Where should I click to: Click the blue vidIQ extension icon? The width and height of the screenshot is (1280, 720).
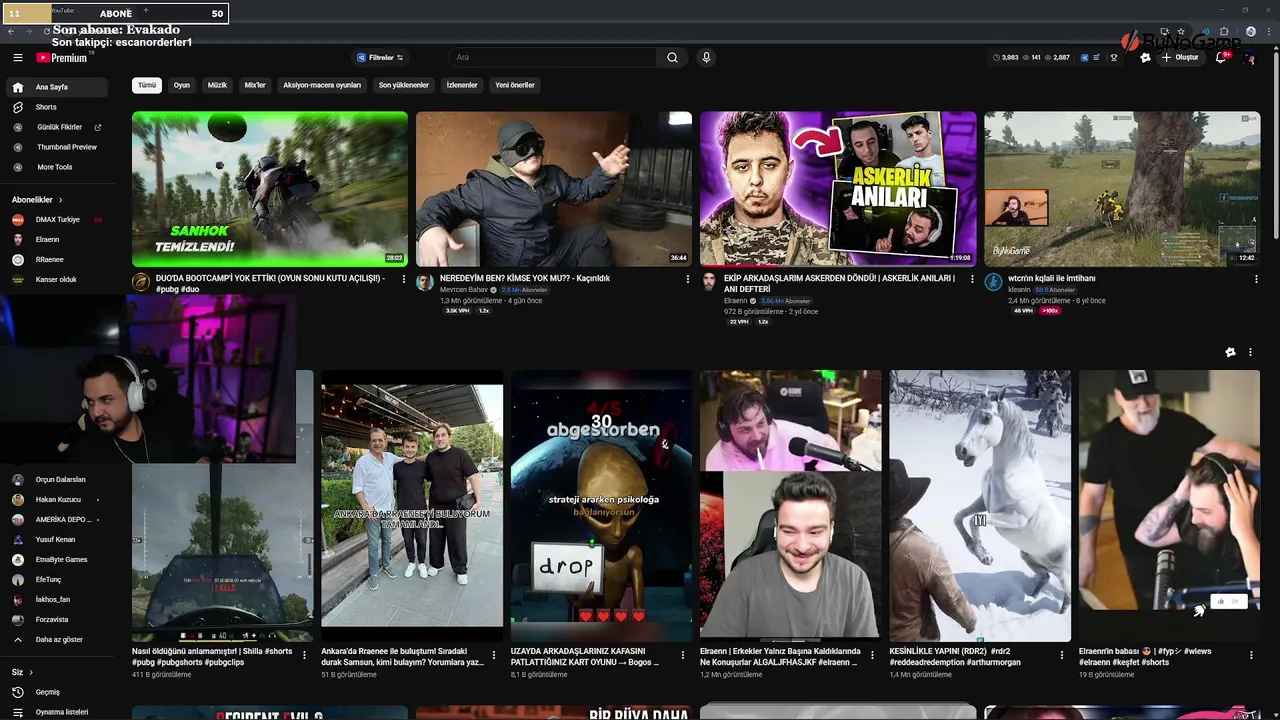click(1085, 58)
